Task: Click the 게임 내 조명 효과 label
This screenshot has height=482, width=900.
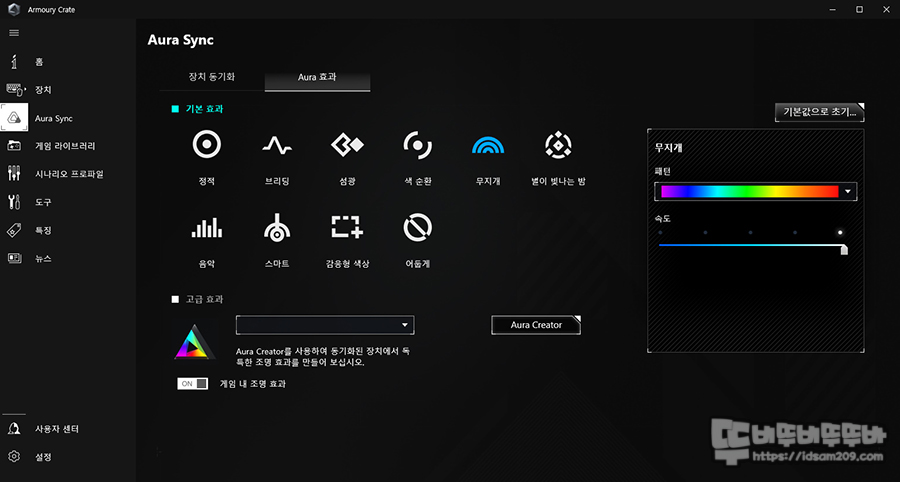Action: [253, 384]
